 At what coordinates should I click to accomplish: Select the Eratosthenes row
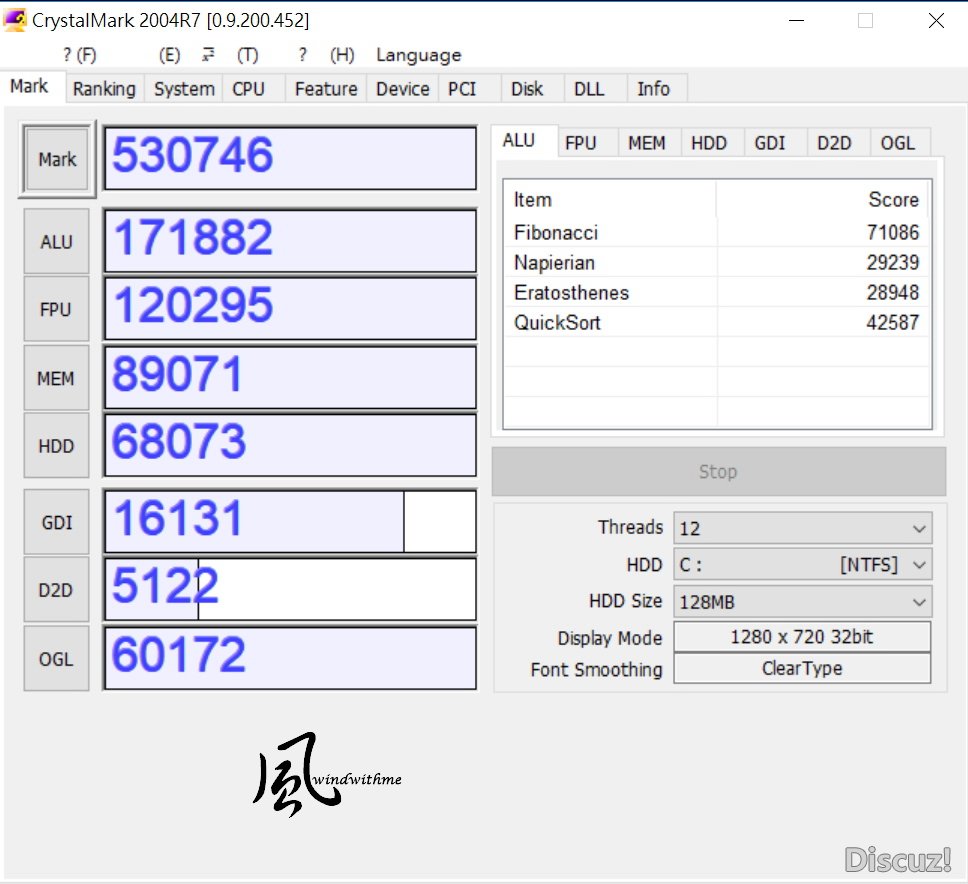[x=717, y=292]
